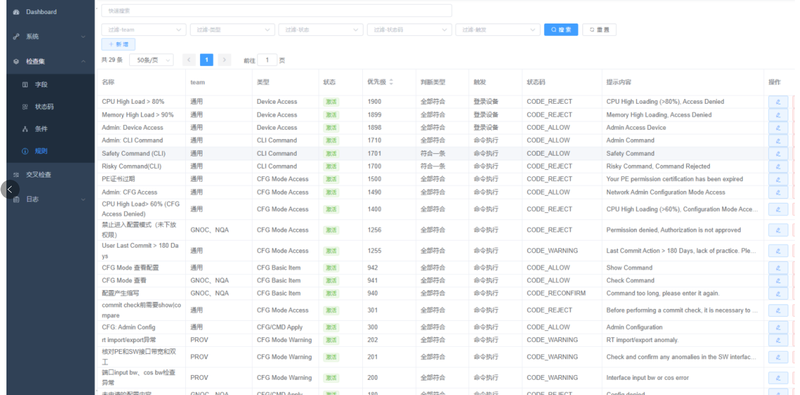Edit the CFG Mode 查看 rule (priority 941)
Image resolution: width=800 pixels, height=395 pixels.
(x=778, y=281)
